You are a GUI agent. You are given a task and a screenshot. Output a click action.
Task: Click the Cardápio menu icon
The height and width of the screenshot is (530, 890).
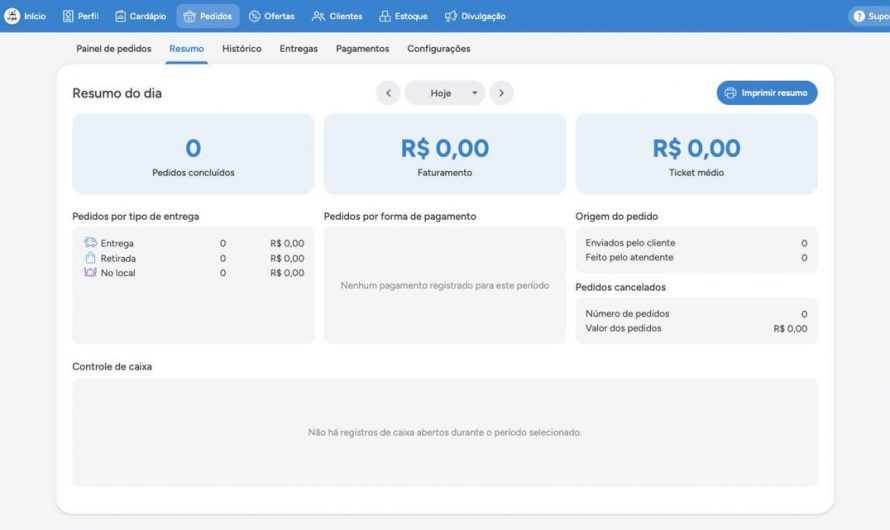[120, 16]
